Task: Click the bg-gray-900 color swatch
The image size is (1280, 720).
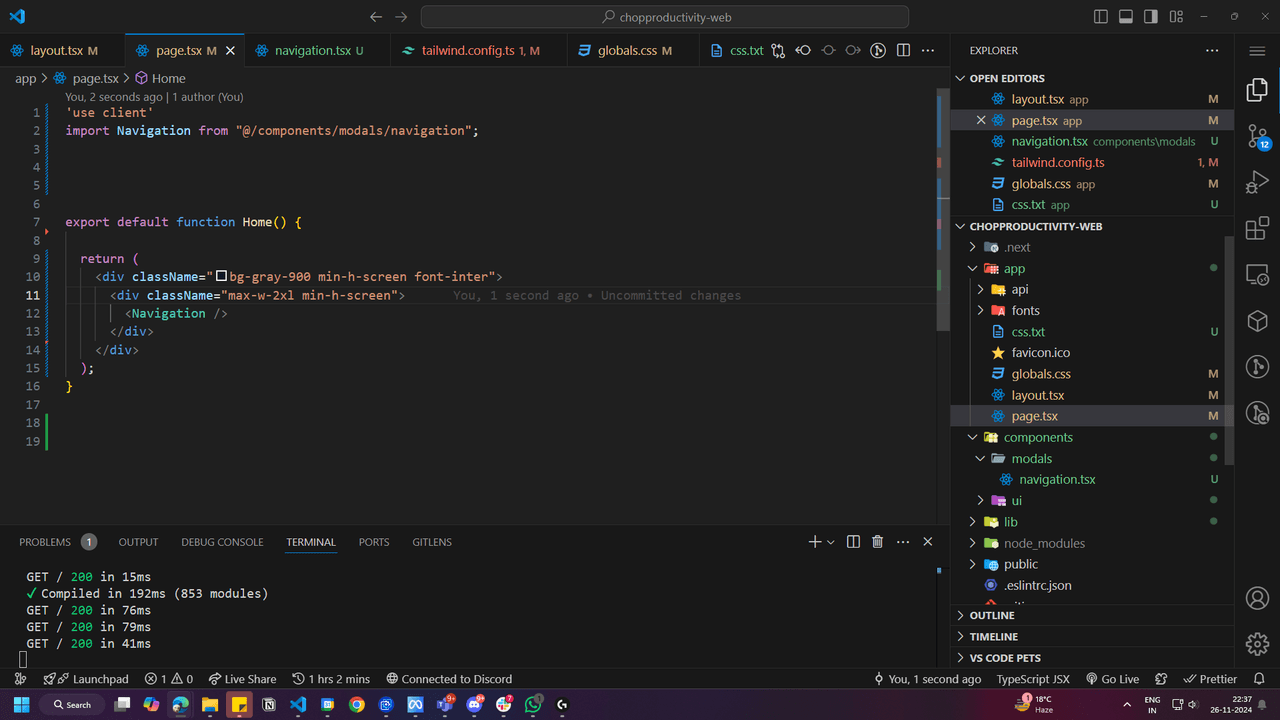Action: click(222, 277)
